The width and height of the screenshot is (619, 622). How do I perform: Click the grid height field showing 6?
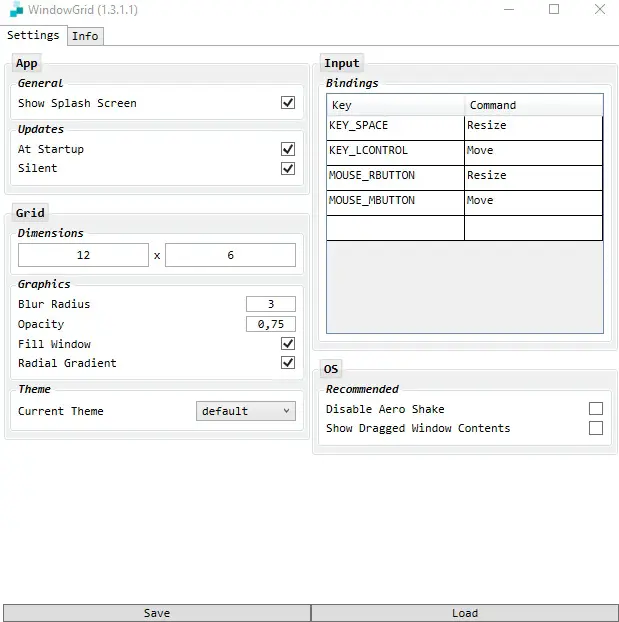[230, 255]
